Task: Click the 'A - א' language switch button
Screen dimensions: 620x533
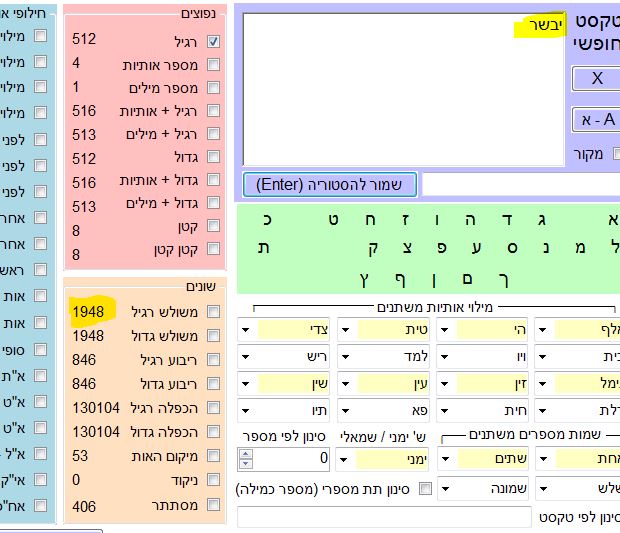Action: pos(596,120)
